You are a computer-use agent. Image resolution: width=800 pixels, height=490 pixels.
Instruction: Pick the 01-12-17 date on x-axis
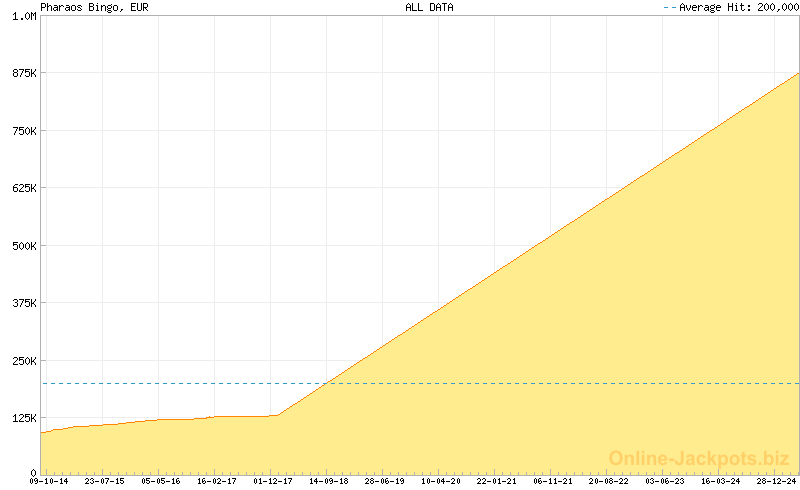pos(273,481)
